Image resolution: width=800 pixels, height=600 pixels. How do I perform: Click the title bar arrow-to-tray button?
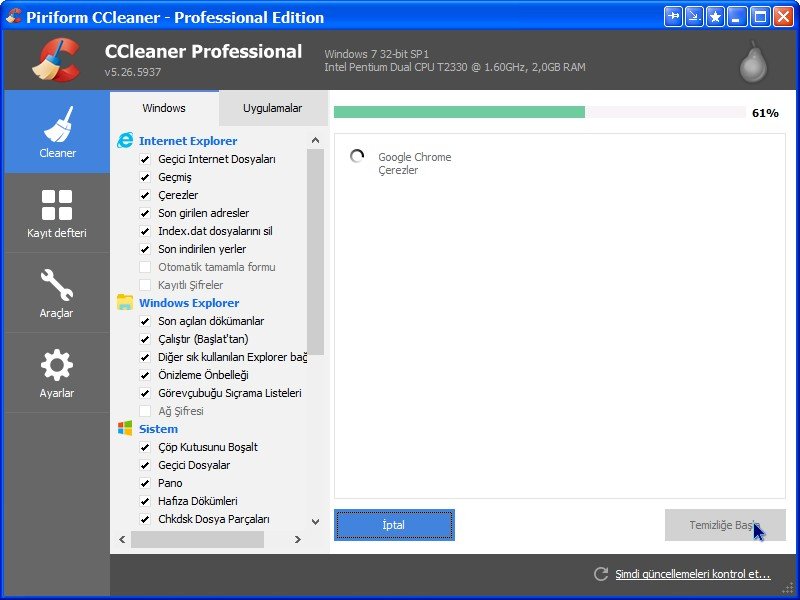point(694,17)
